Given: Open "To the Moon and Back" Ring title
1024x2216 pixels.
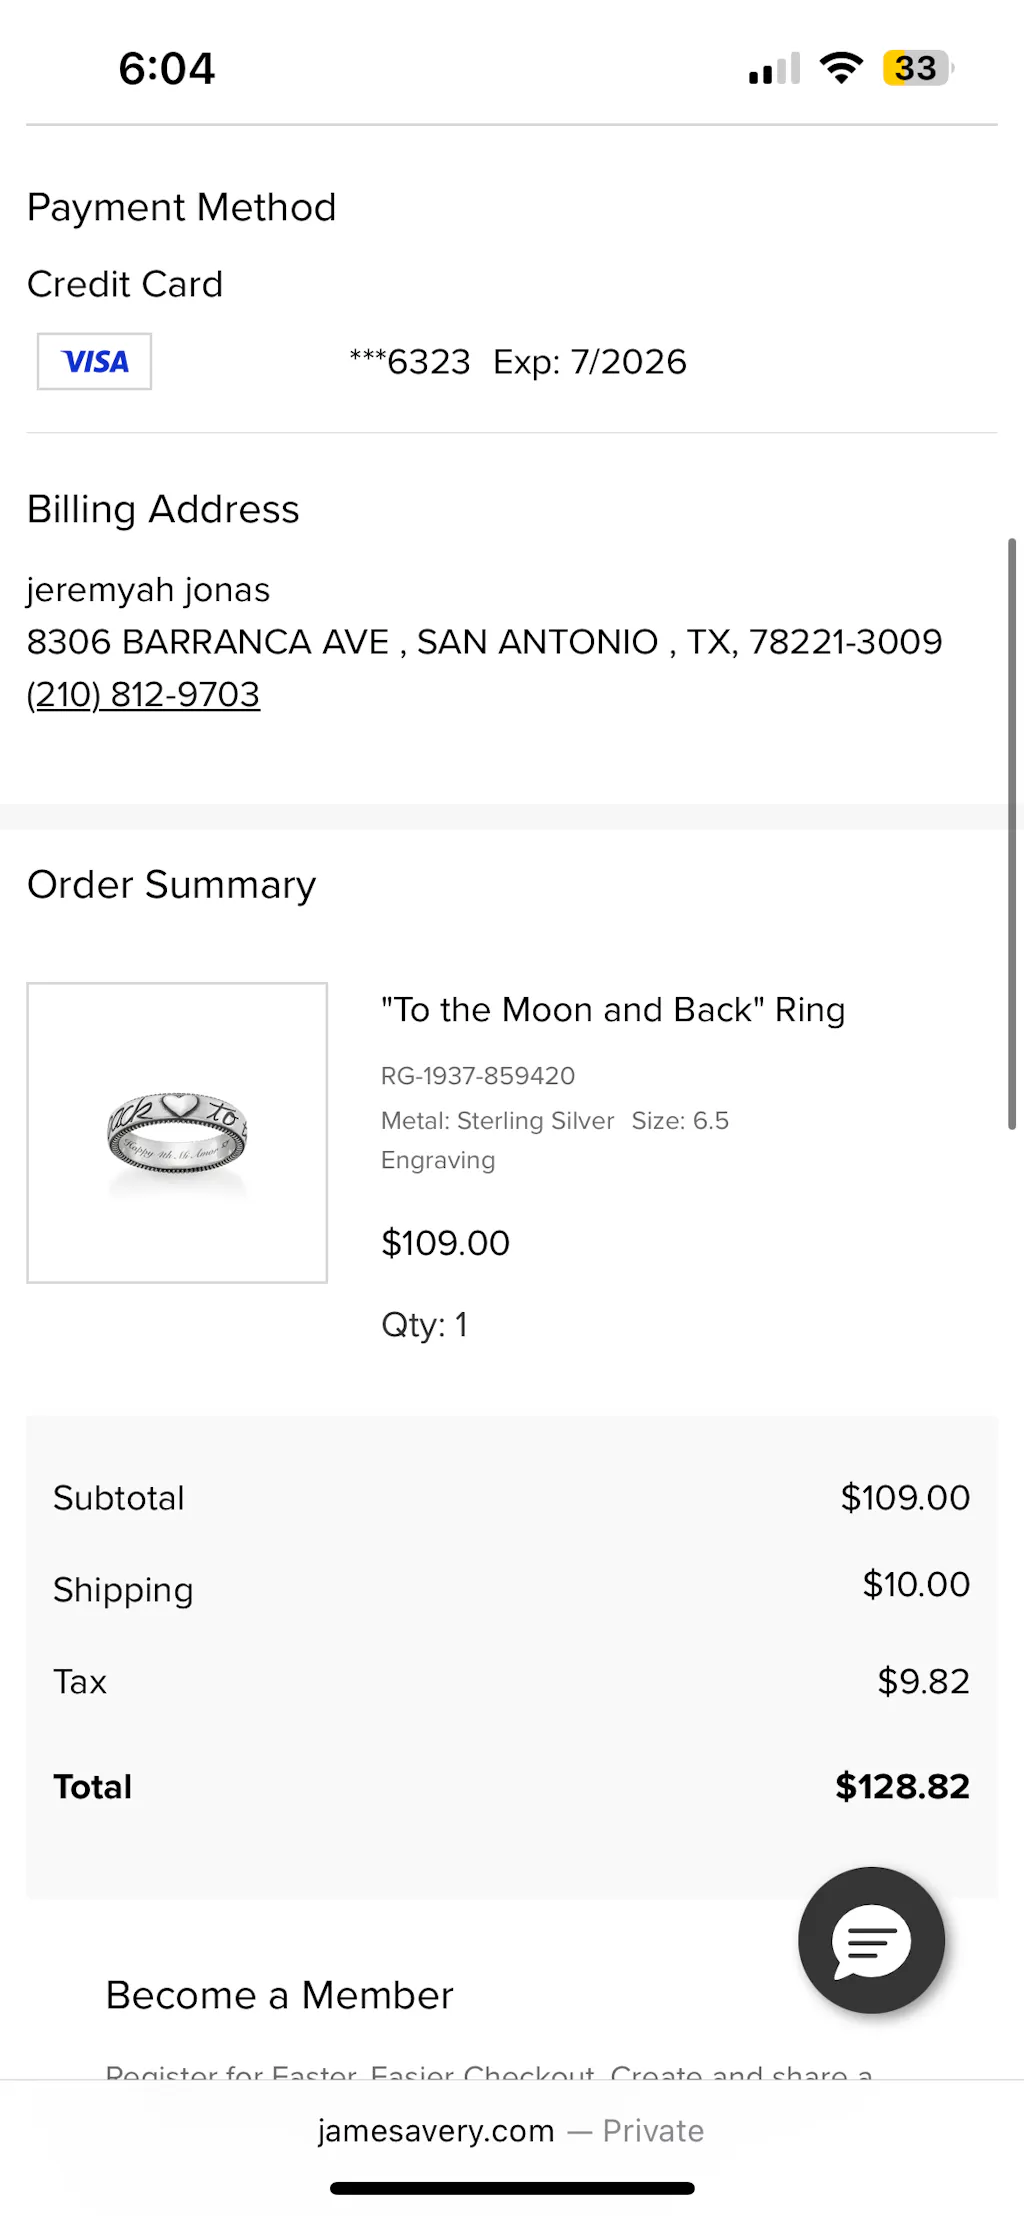Looking at the screenshot, I should point(612,1010).
